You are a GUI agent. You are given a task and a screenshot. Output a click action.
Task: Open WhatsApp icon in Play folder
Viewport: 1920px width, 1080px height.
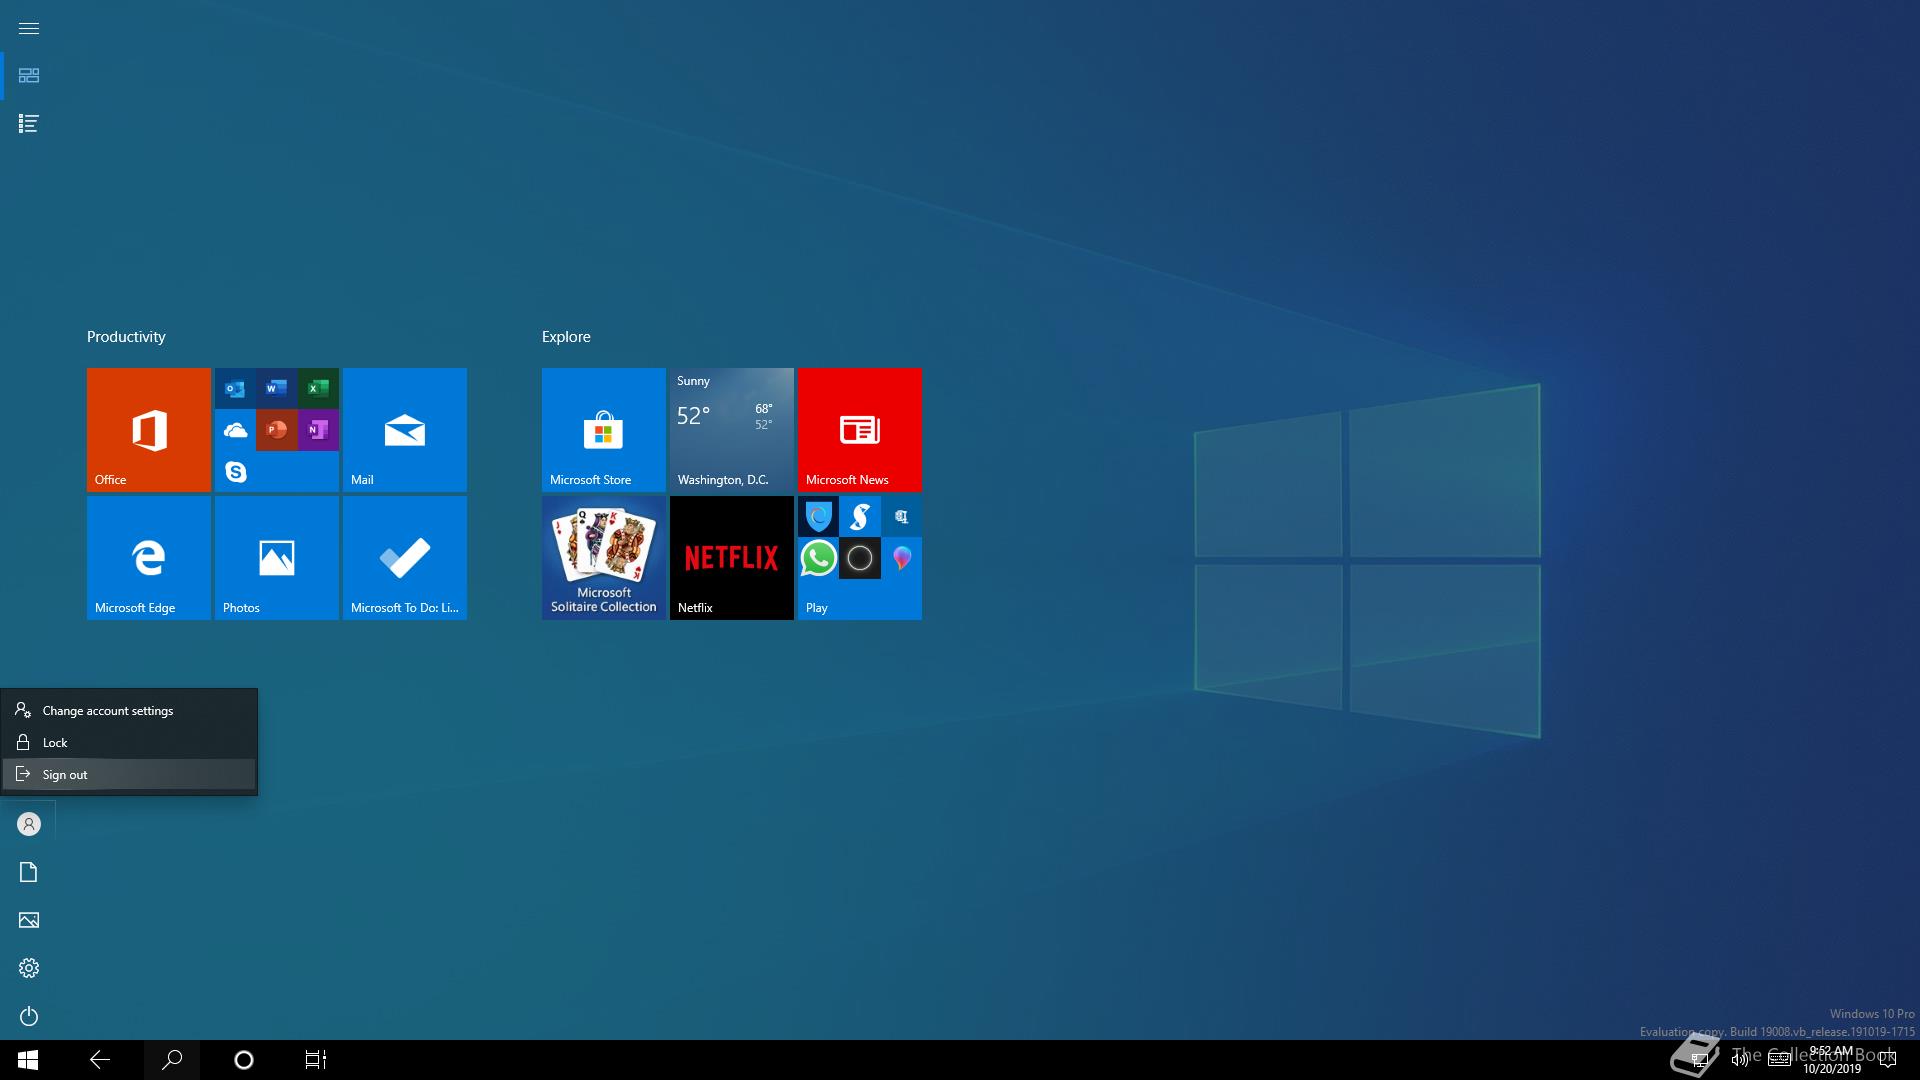tap(818, 558)
